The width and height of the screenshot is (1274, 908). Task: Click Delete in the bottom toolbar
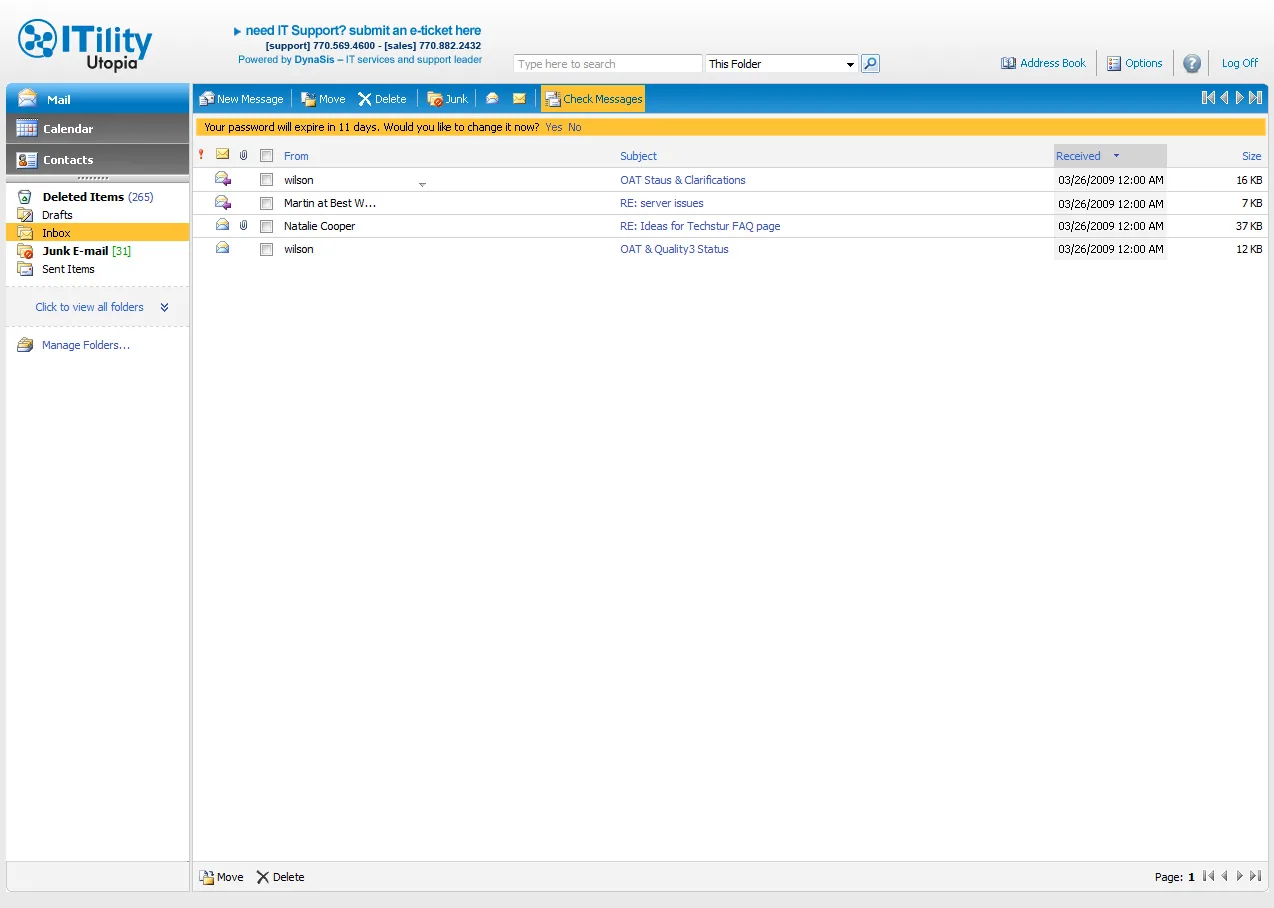(x=280, y=877)
